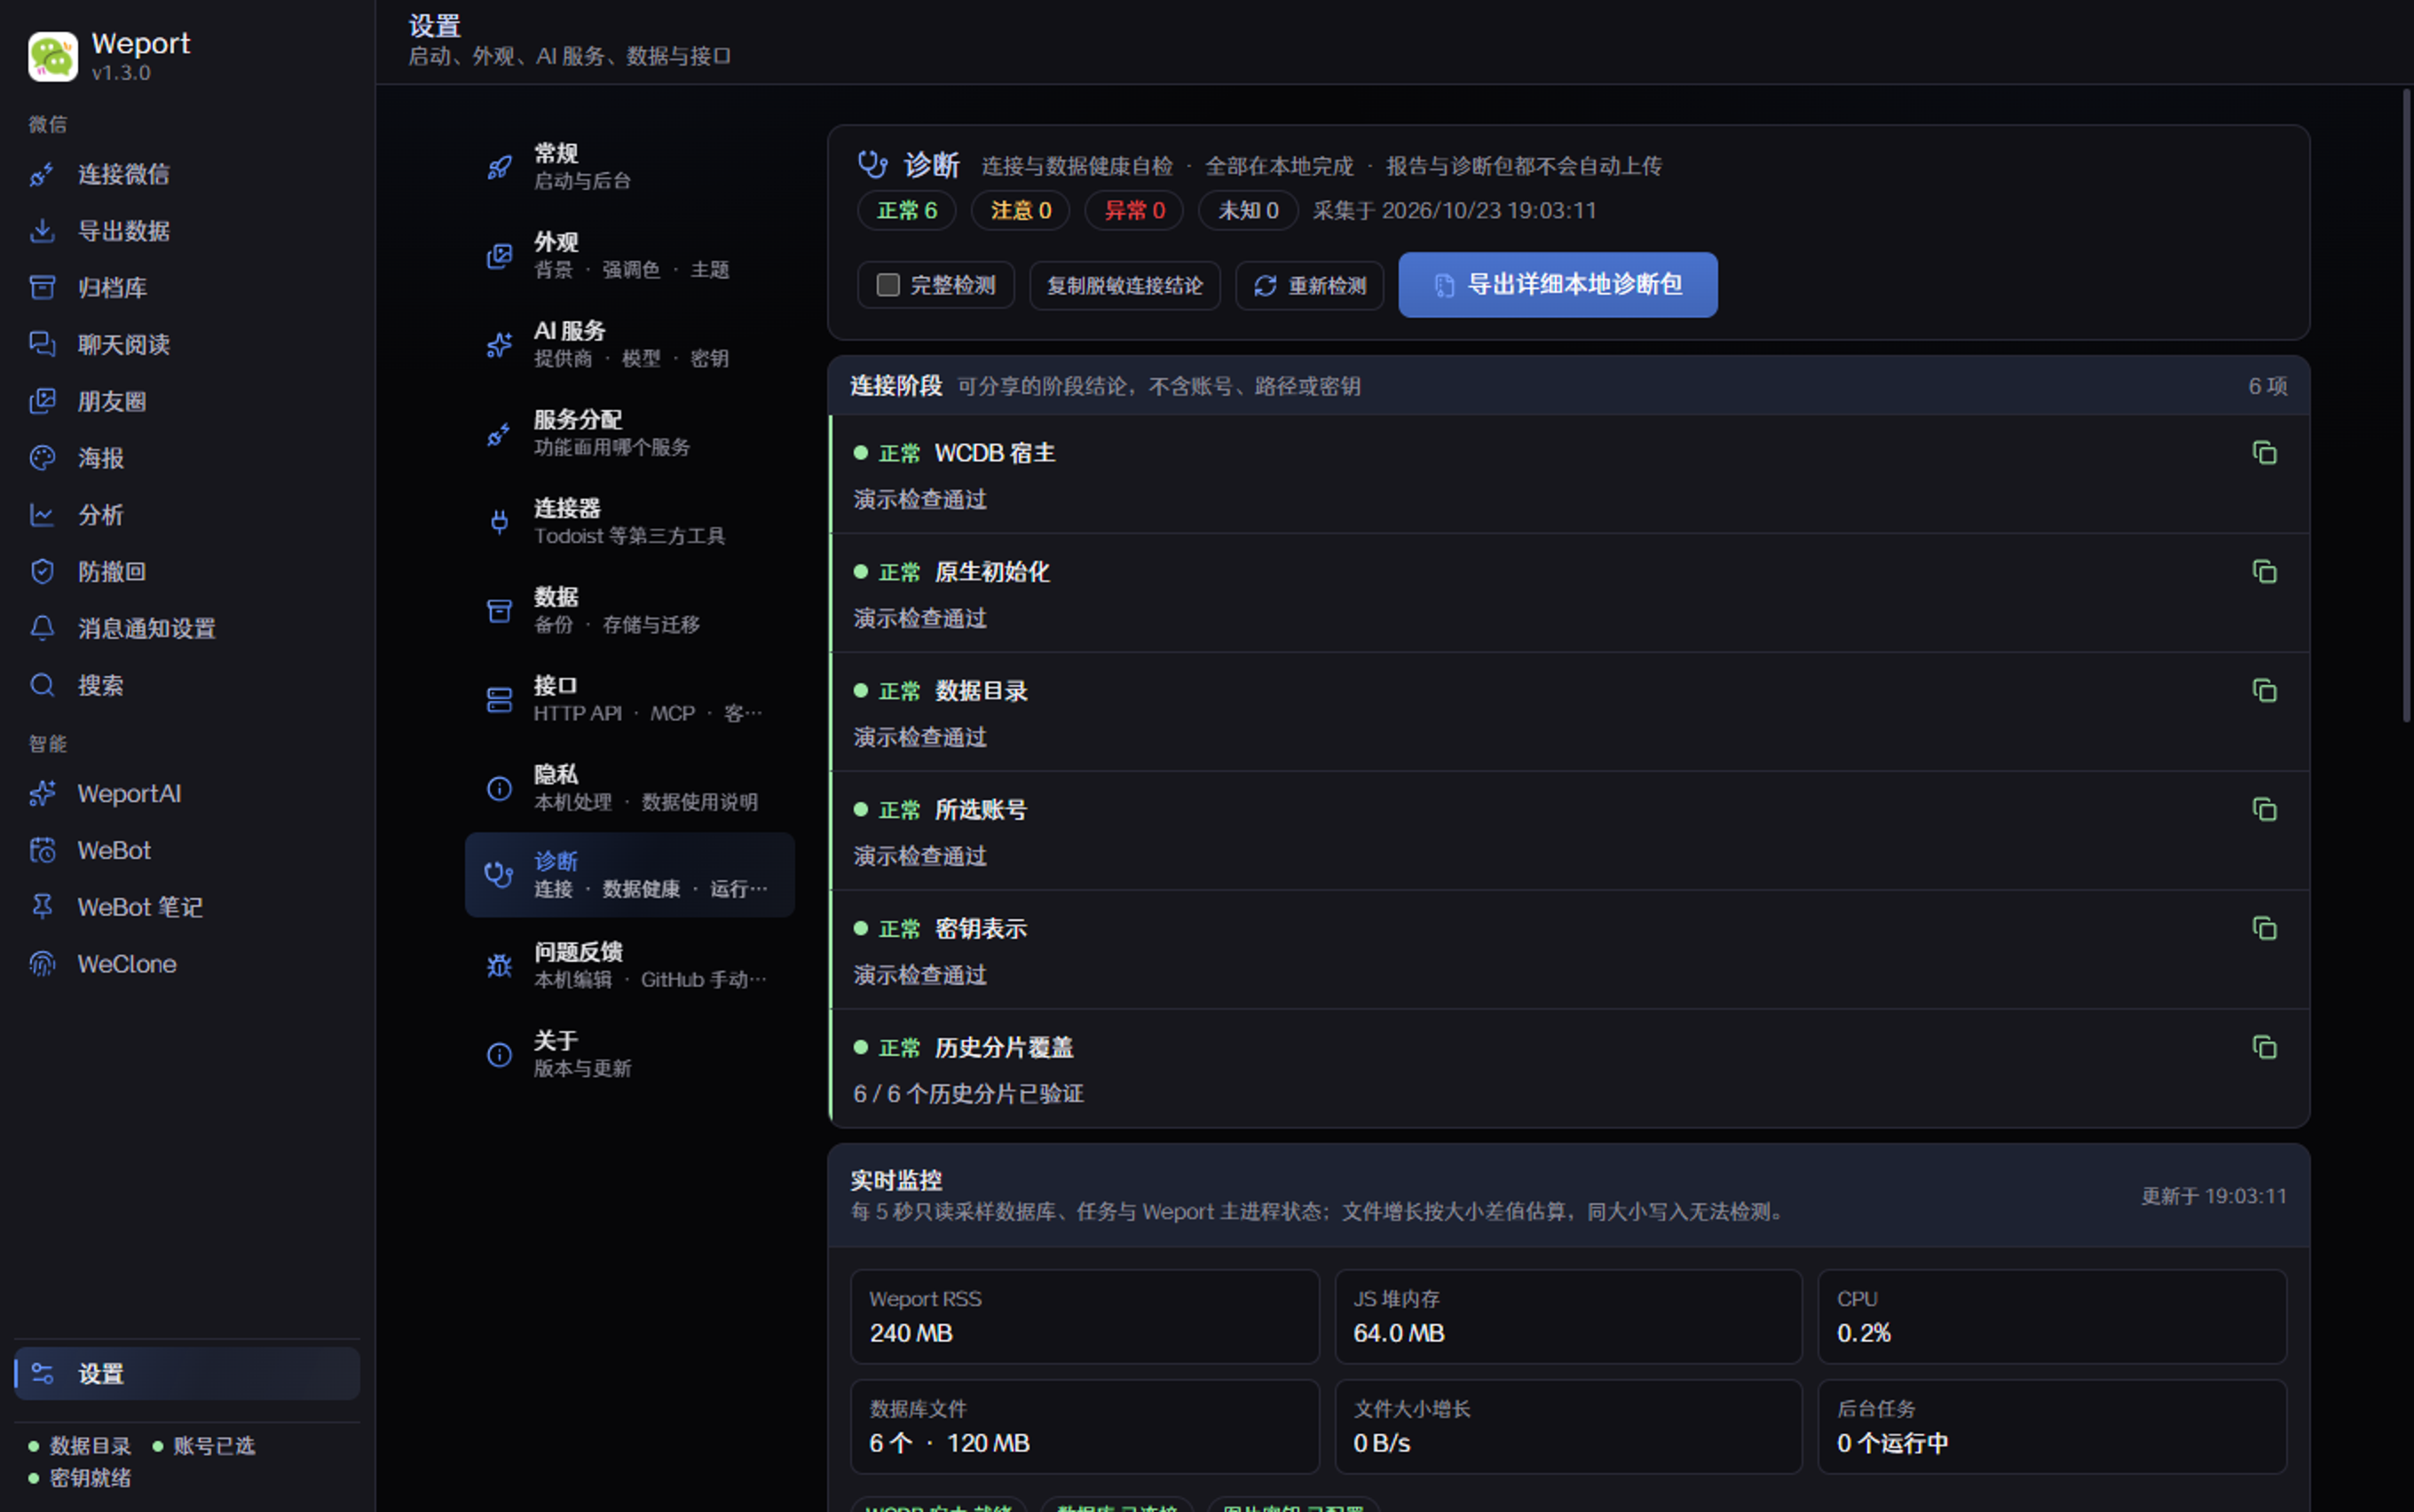Open the AI 服务 settings tab
Image resolution: width=2414 pixels, height=1512 pixels.
[630, 344]
